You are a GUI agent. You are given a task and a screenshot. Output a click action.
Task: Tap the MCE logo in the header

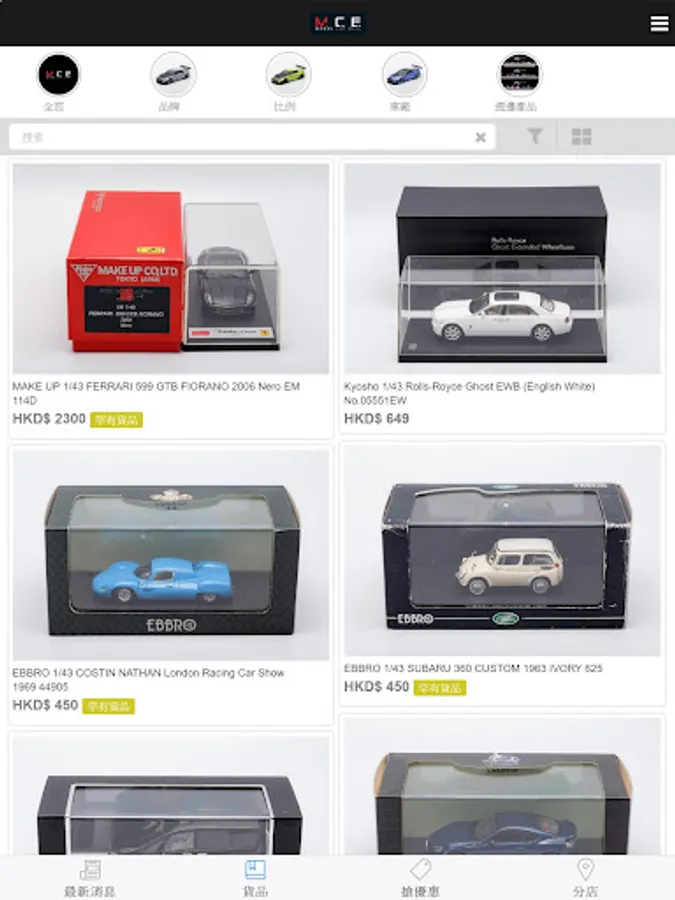point(338,23)
